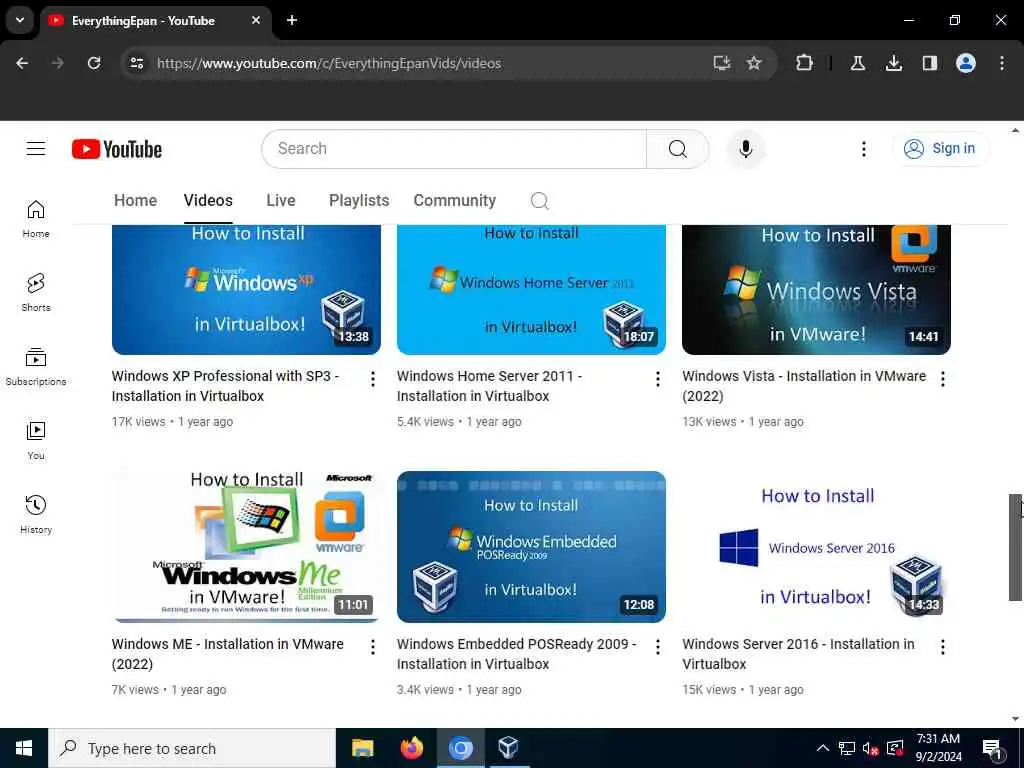Open Firefox from the taskbar
1024x768 pixels.
(x=411, y=748)
